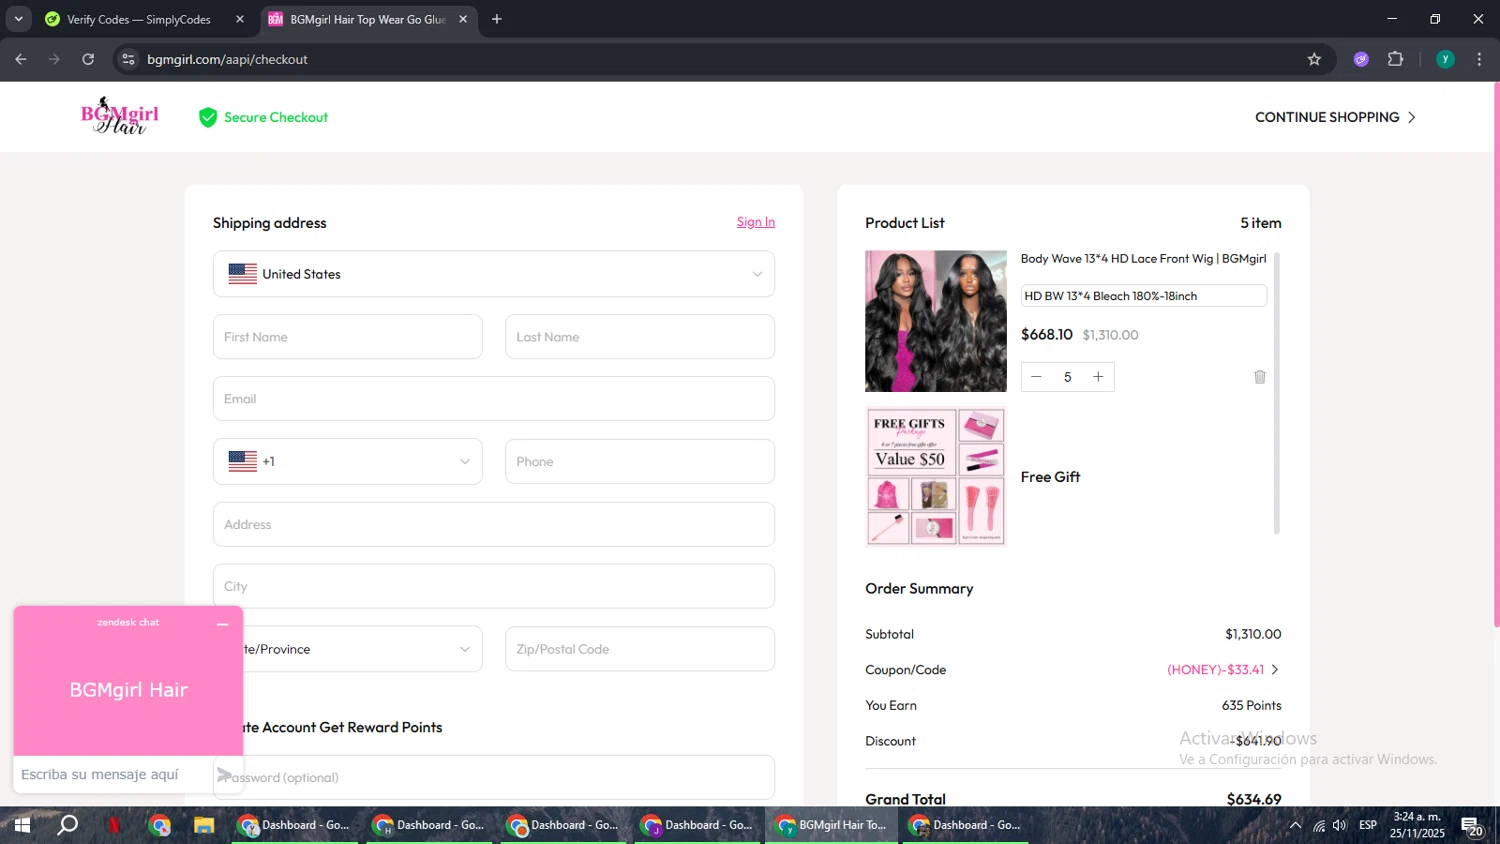Open the Chrome profile avatar
The height and width of the screenshot is (844, 1500).
pyautogui.click(x=1445, y=59)
